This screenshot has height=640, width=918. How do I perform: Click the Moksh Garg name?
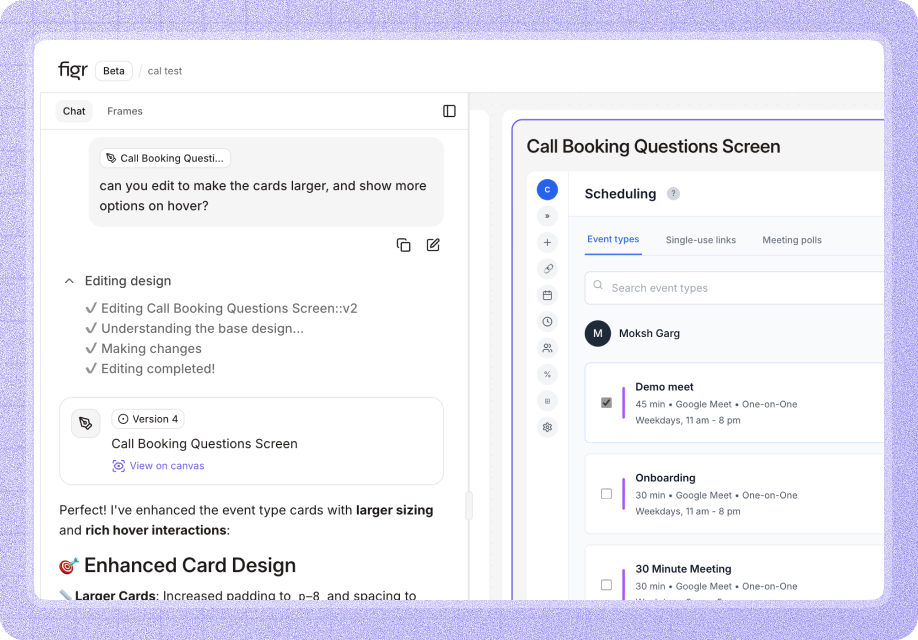click(x=649, y=334)
